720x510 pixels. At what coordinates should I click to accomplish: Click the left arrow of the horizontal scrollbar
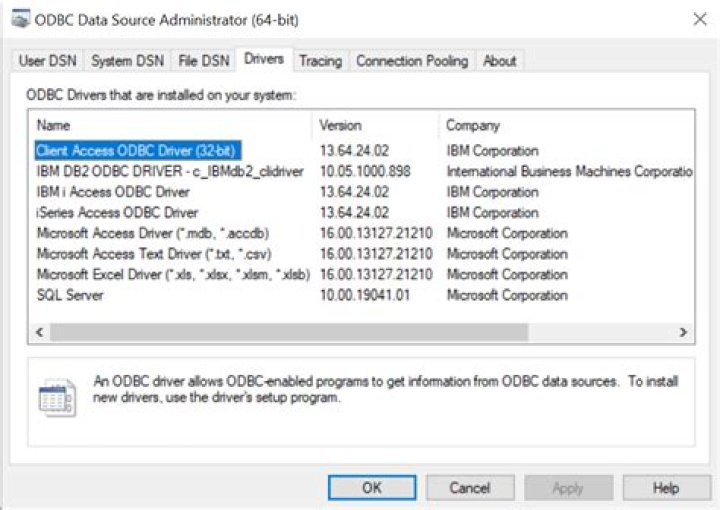[x=40, y=332]
